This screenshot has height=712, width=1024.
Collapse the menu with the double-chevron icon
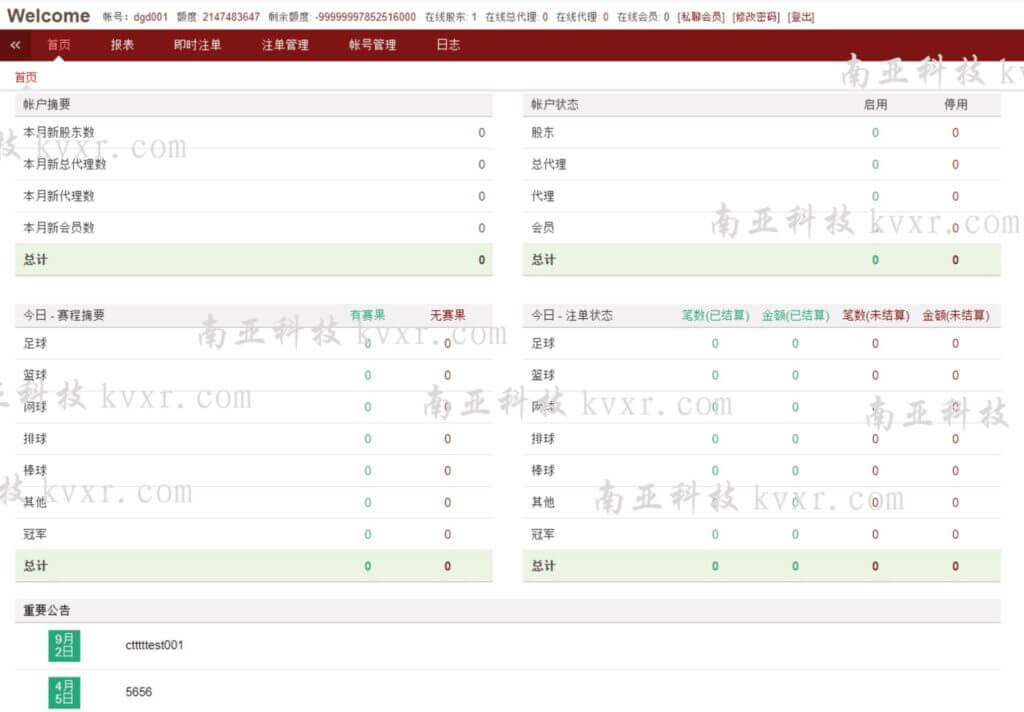pyautogui.click(x=15, y=45)
